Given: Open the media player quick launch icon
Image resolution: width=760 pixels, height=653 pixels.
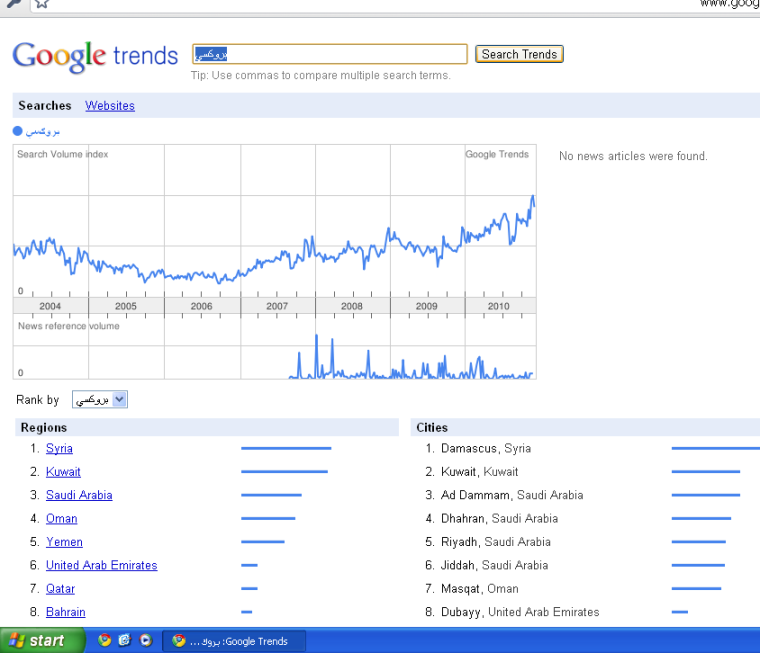Looking at the screenshot, I should (146, 641).
